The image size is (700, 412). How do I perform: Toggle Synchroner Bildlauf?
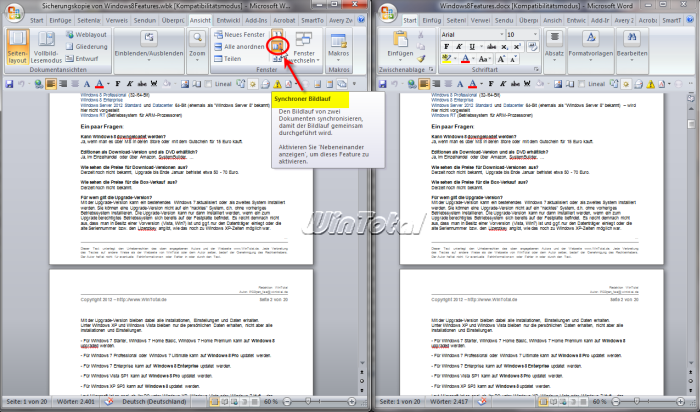pyautogui.click(x=277, y=46)
